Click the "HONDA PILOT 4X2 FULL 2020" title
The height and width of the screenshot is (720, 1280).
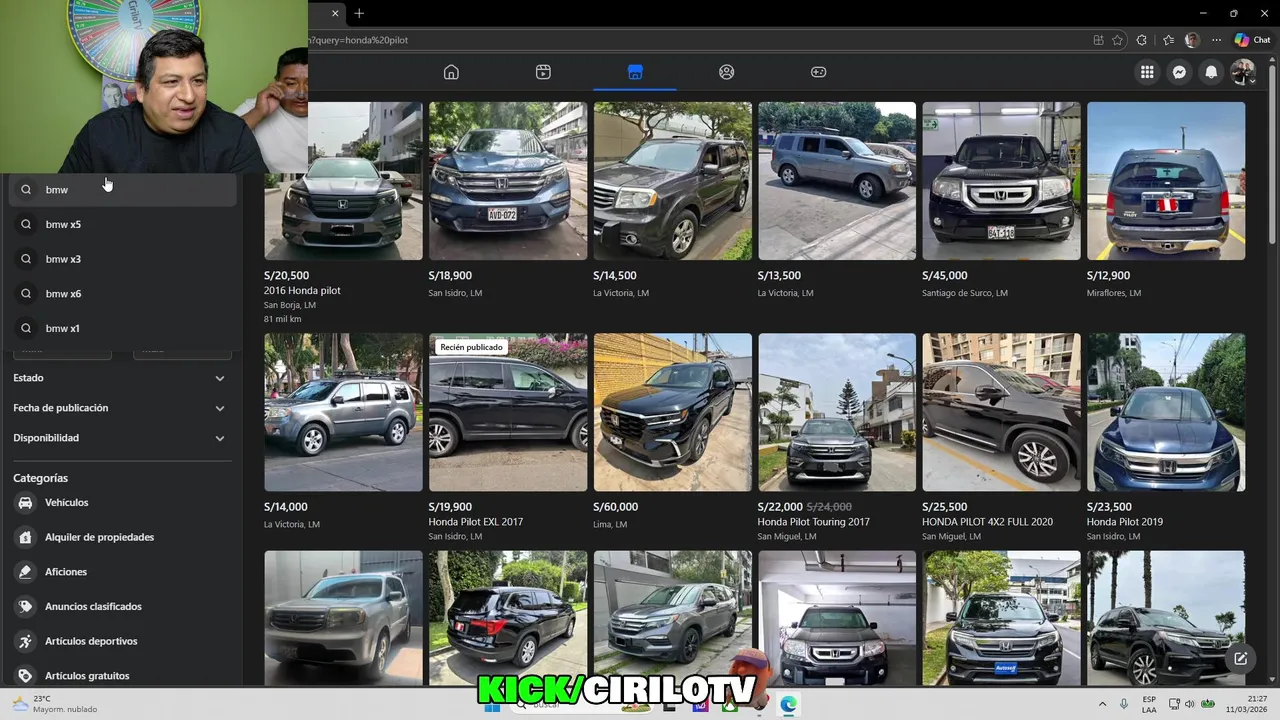987,522
